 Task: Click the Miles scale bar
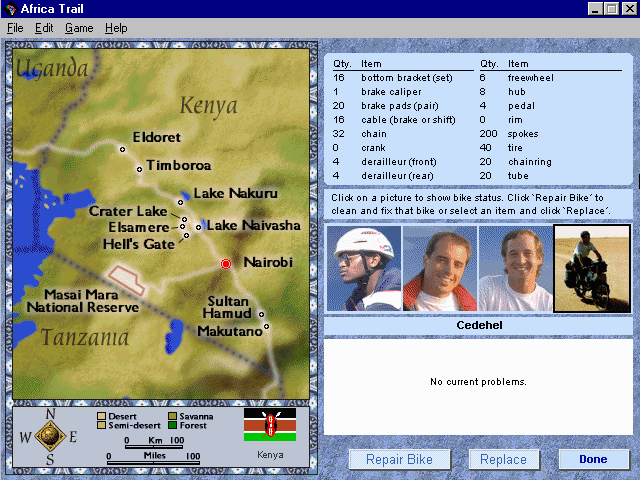pyautogui.click(x=153, y=462)
